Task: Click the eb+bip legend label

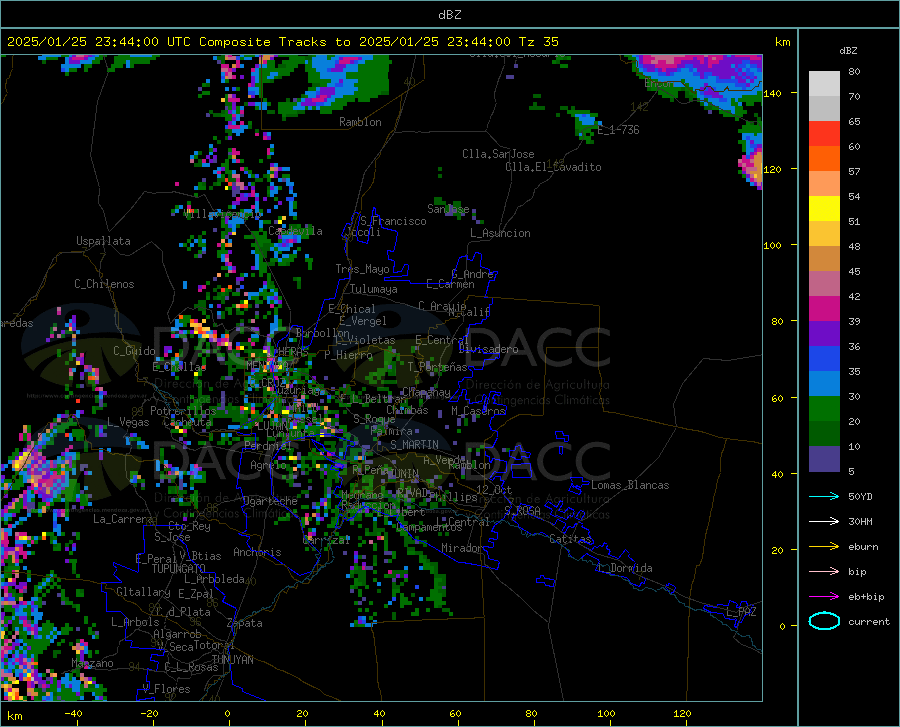Action: 866,597
